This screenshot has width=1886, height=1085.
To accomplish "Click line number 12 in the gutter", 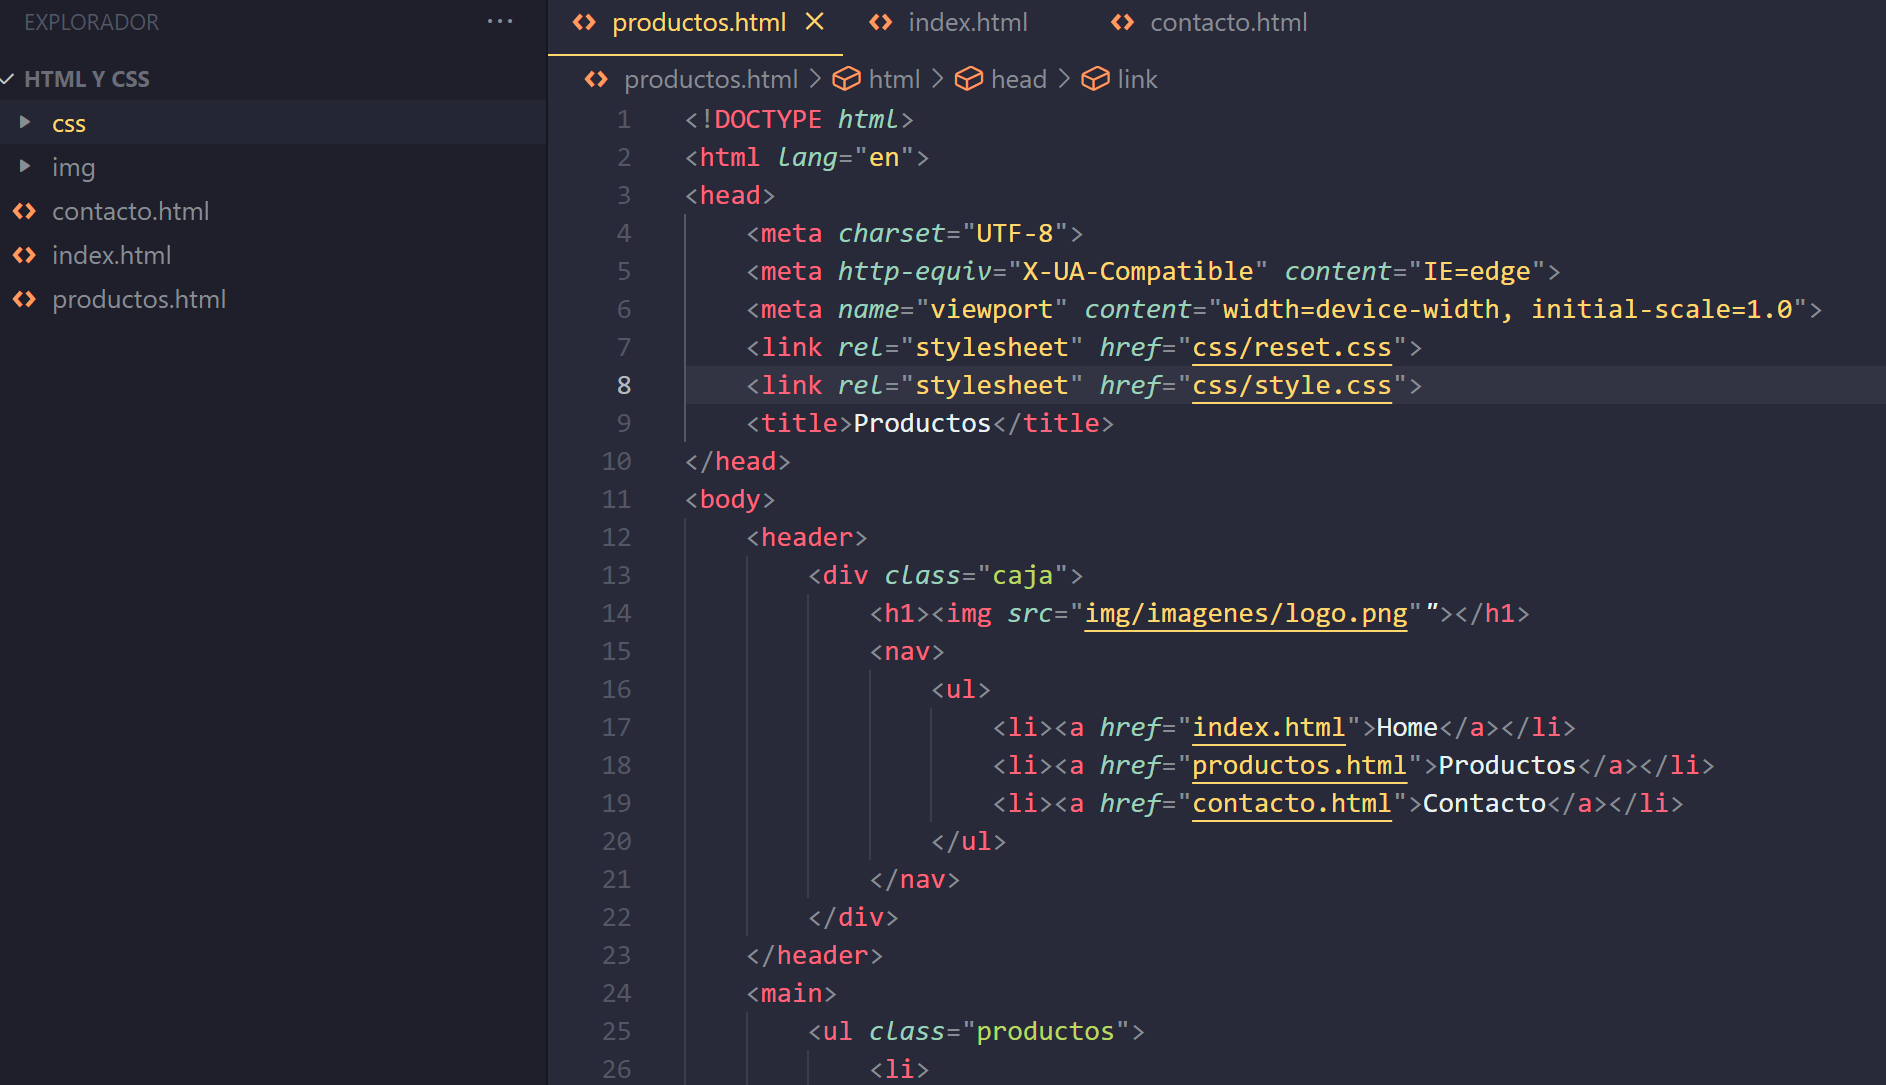I will 617,537.
